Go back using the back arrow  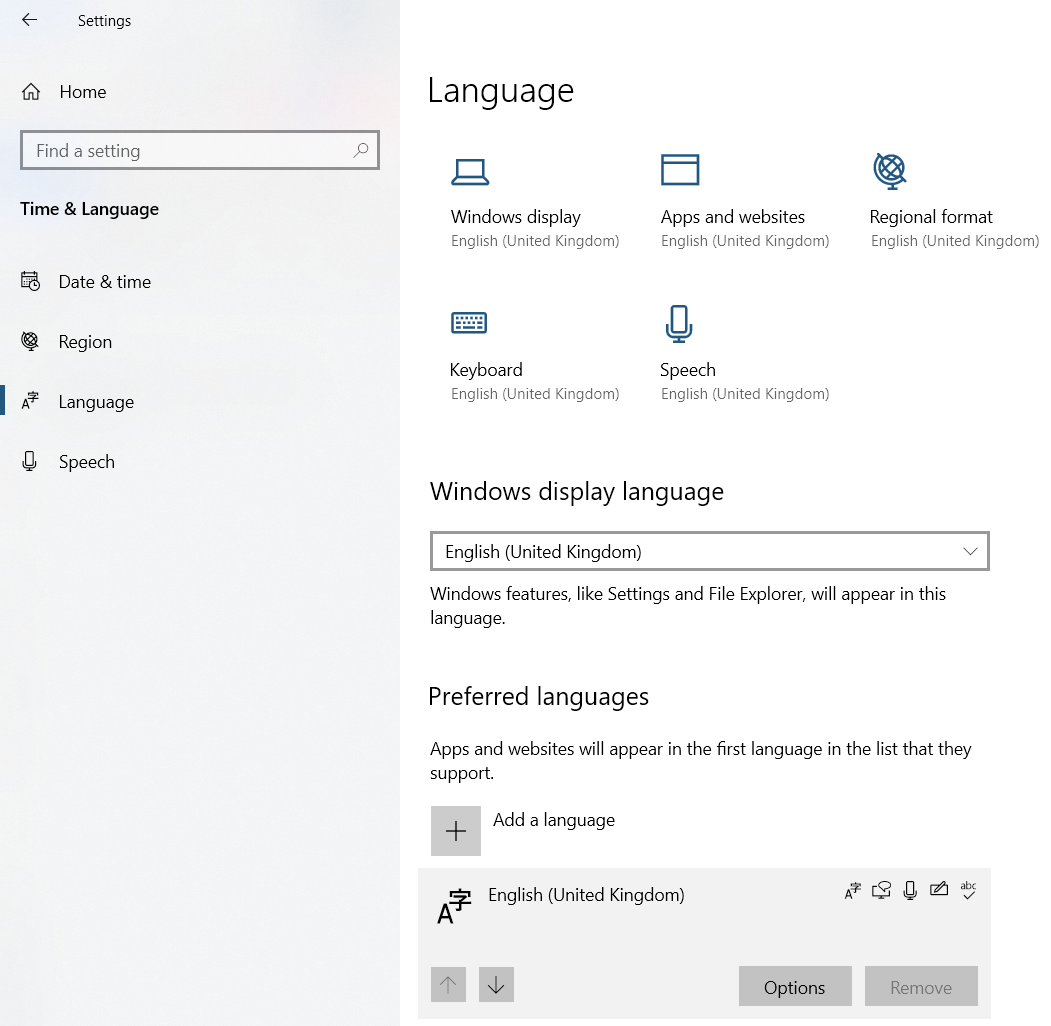click(x=29, y=20)
